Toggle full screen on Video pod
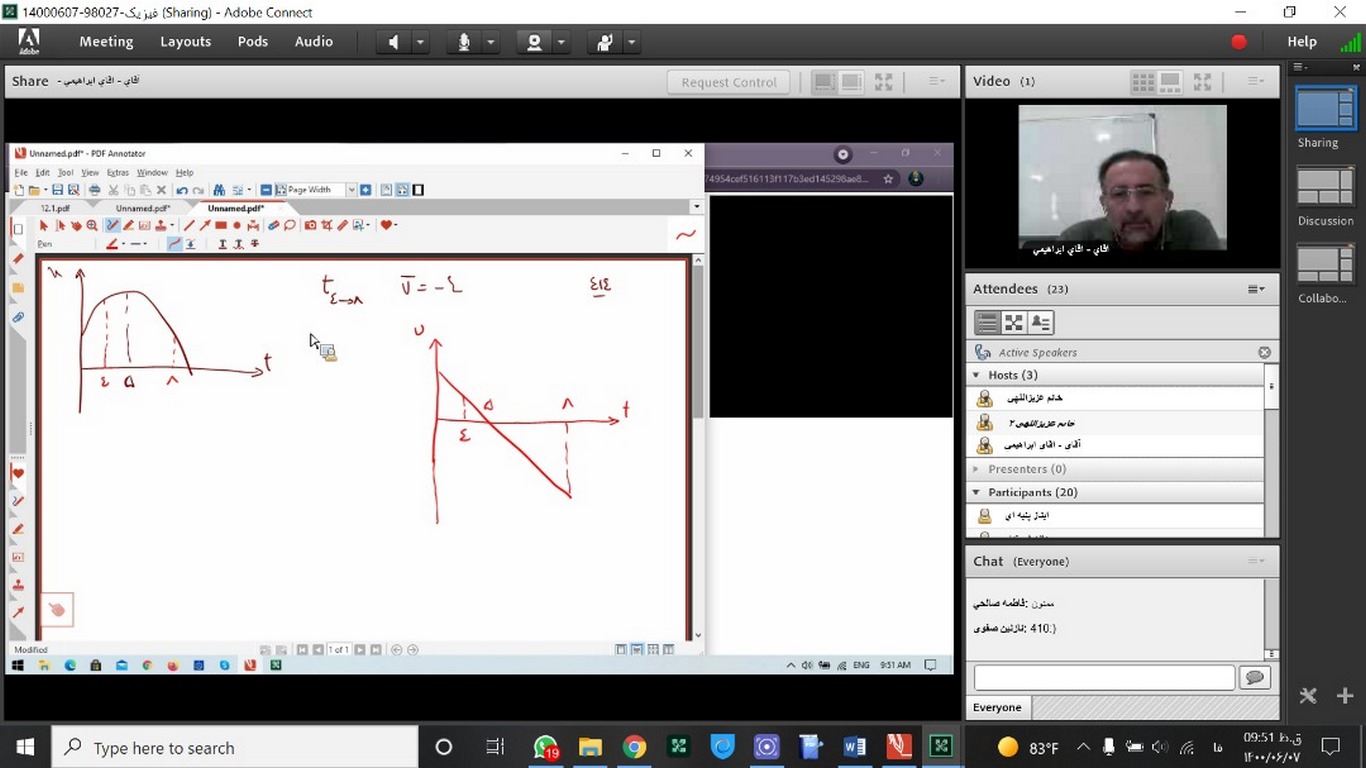Viewport: 1366px width, 768px height. 1203,82
